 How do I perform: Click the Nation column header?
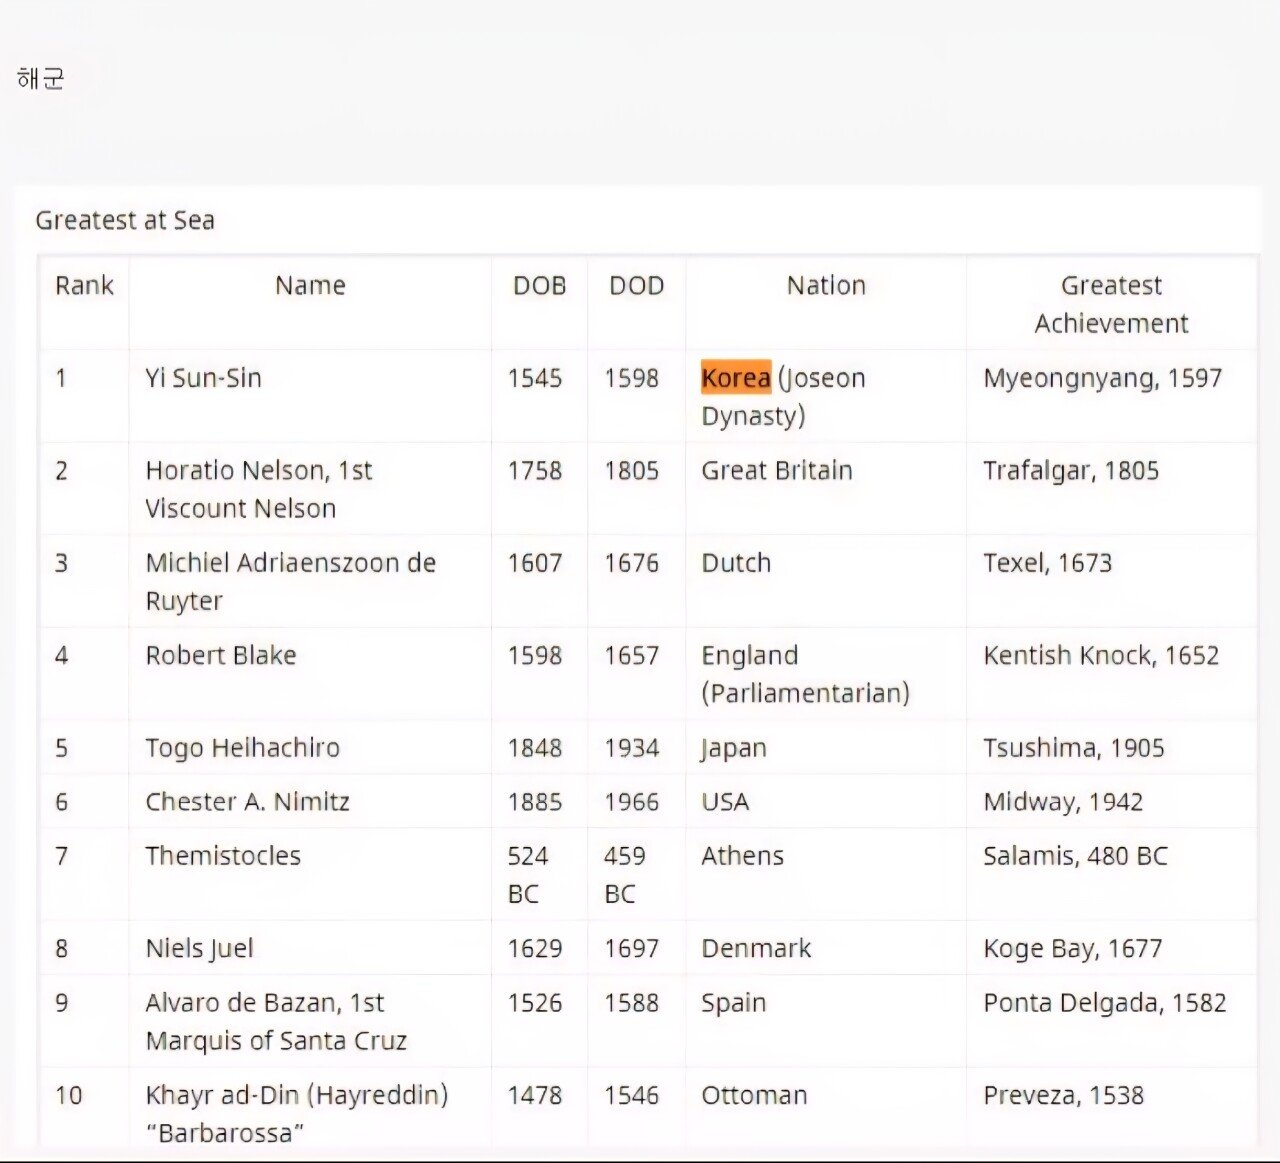(826, 286)
